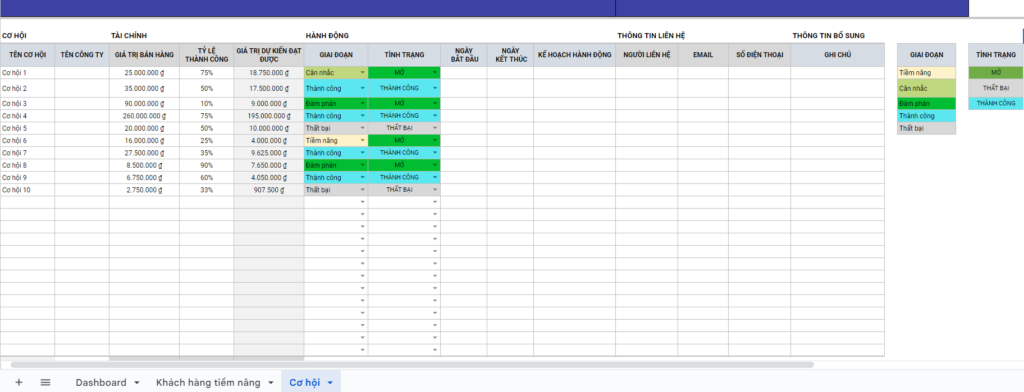Open Giai đoạn dropdown for Cơ hội 8
The image size is (1024, 392).
[x=363, y=165]
